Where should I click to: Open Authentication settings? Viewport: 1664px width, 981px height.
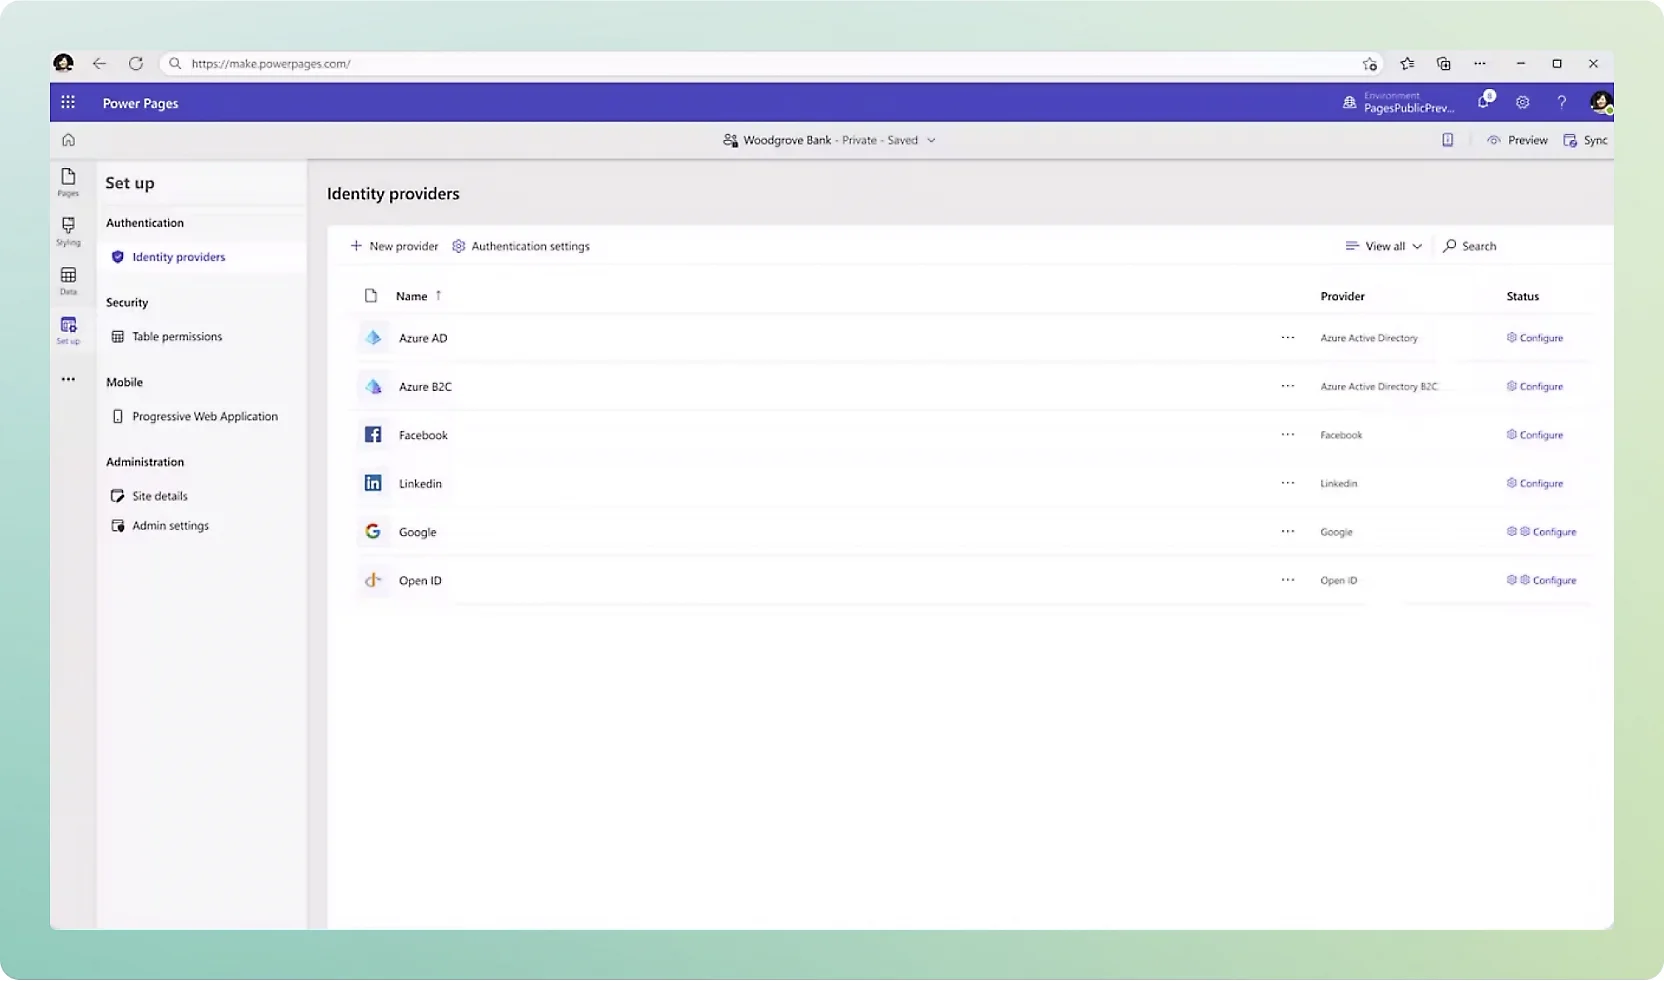point(521,246)
